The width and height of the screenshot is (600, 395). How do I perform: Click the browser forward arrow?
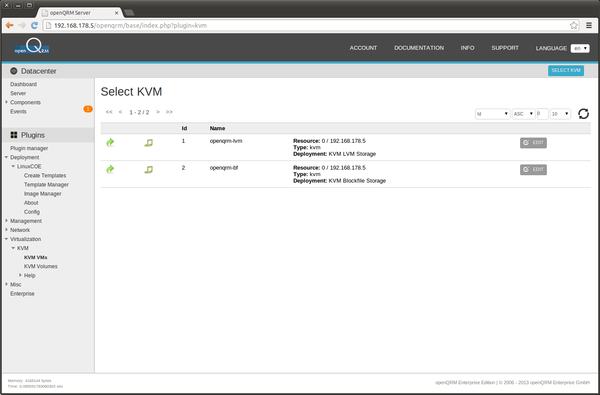(x=22, y=25)
